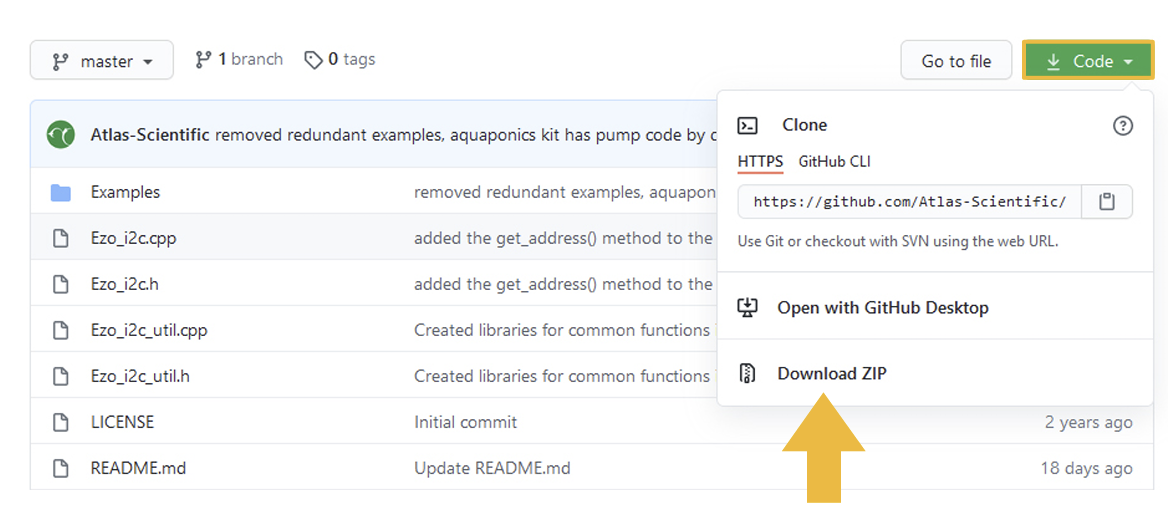The width and height of the screenshot is (1174, 511).
Task: Copy the clone URL with clipboard icon
Action: click(1107, 202)
